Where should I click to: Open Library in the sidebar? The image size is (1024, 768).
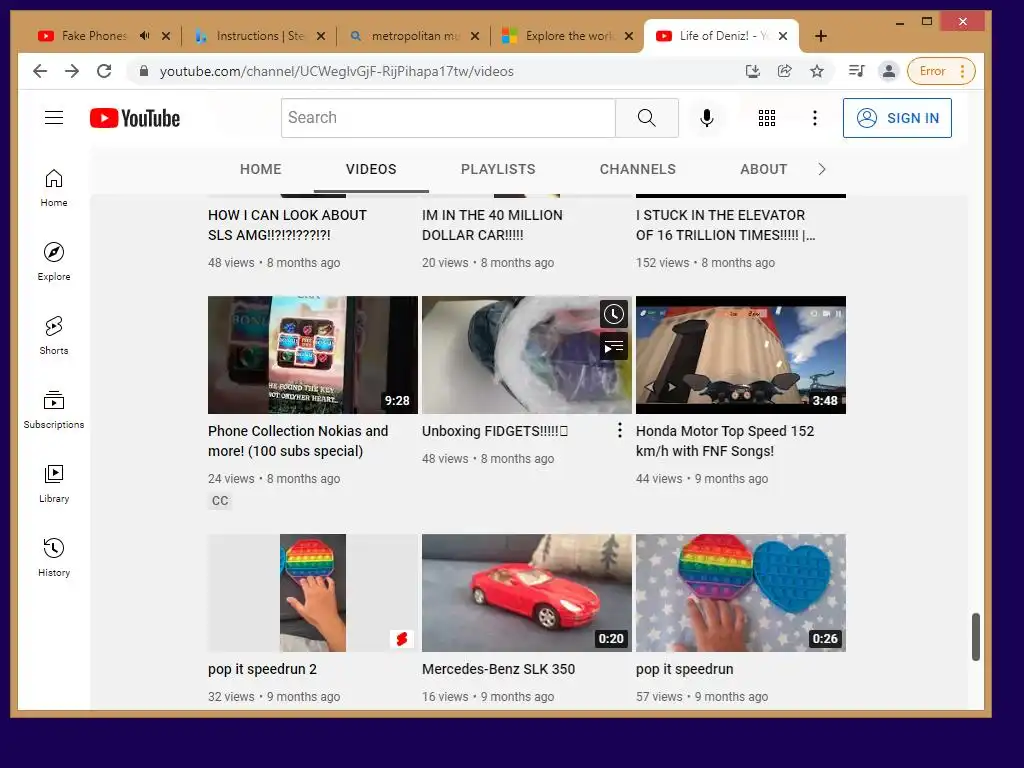point(54,483)
